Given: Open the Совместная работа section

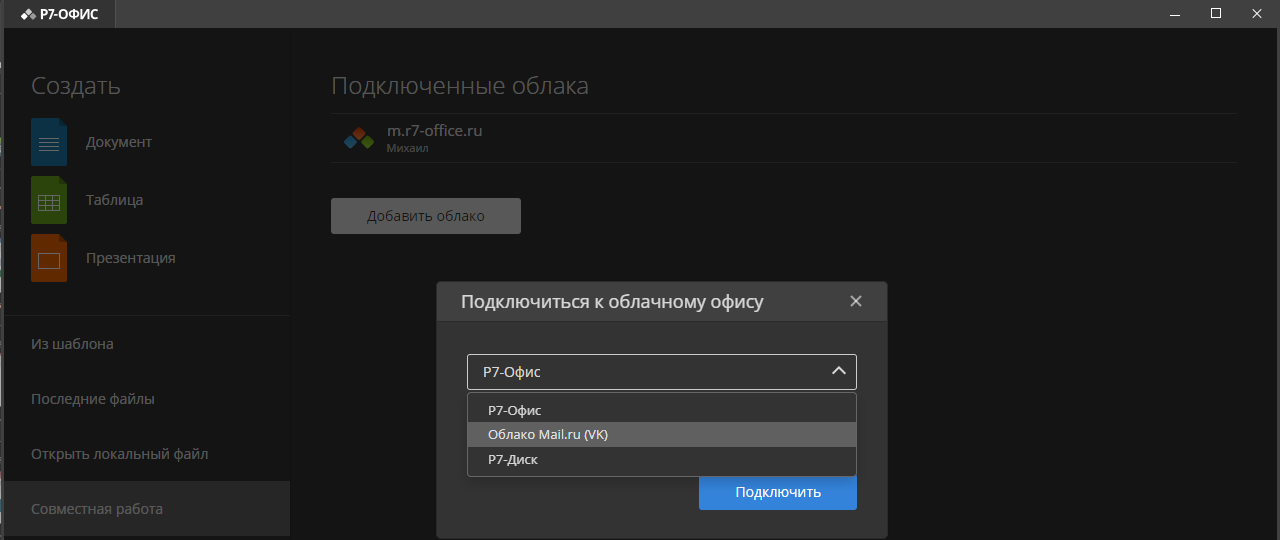Looking at the screenshot, I should pos(146,509).
